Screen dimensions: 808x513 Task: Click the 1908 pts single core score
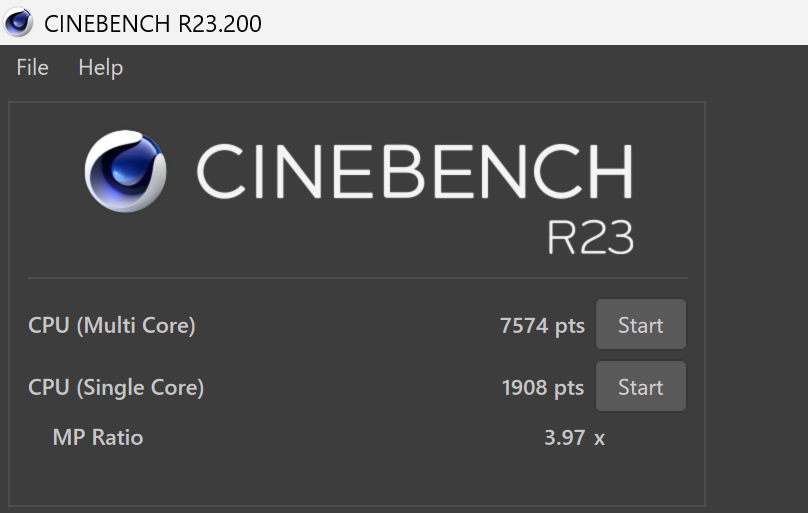(x=542, y=387)
